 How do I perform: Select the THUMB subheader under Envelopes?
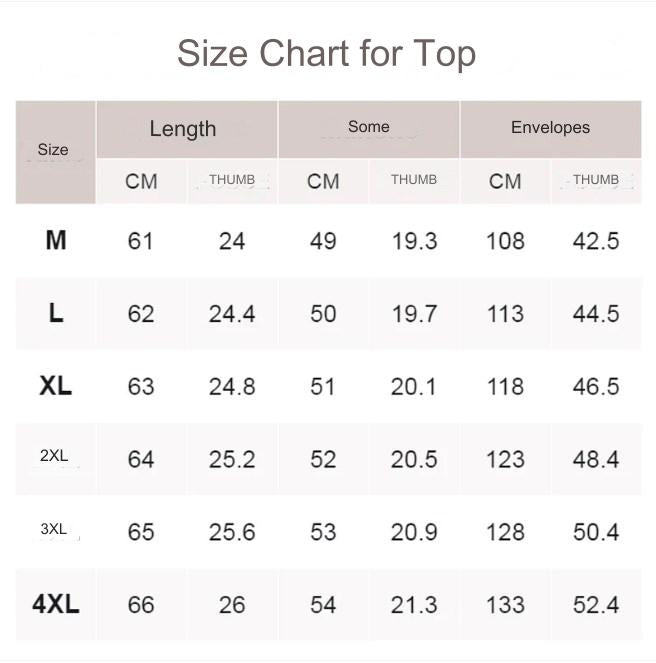point(596,180)
